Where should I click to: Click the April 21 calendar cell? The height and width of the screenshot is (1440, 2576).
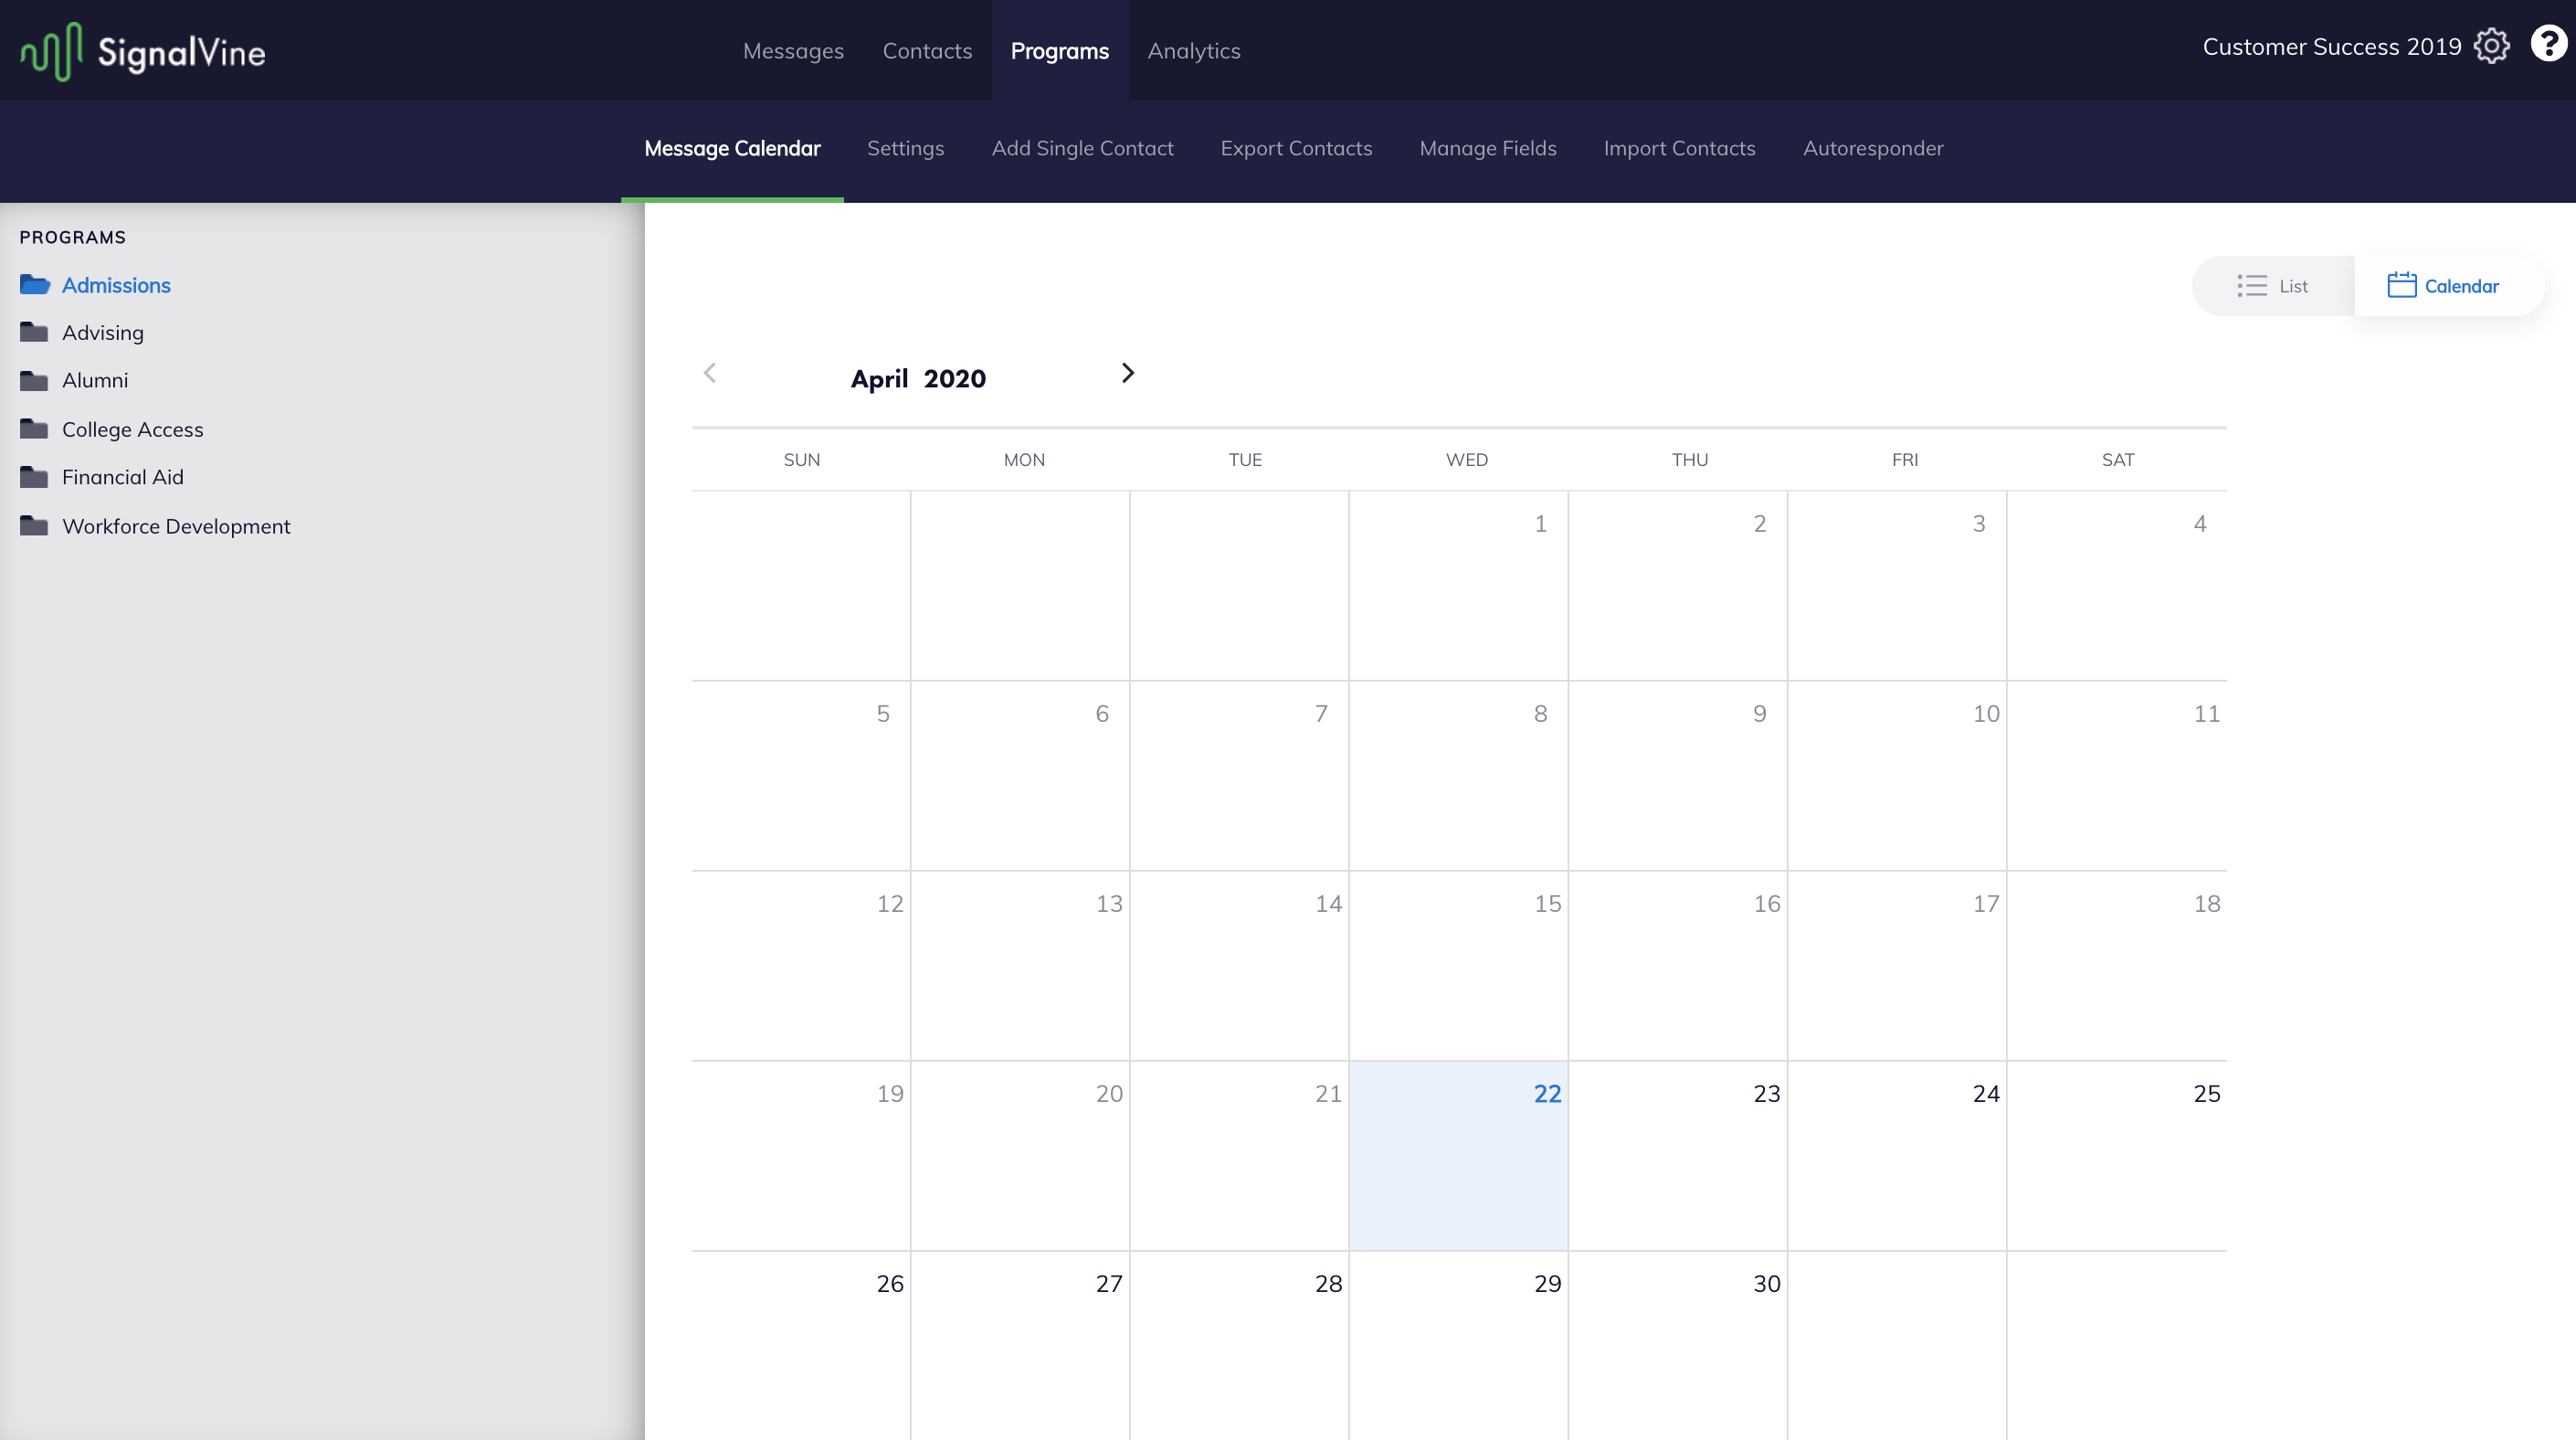[1240, 1156]
